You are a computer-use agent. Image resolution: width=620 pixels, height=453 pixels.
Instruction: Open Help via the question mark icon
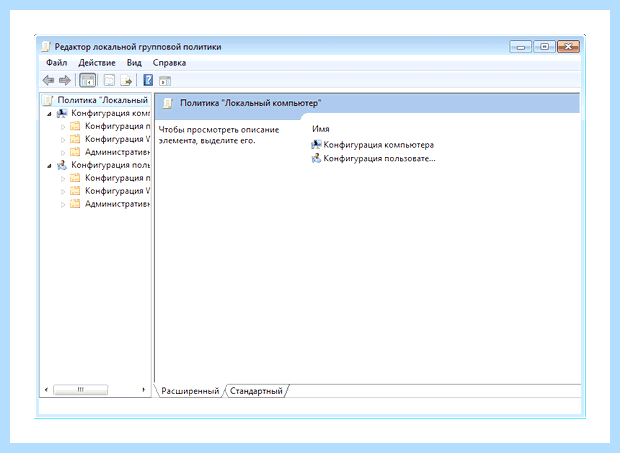(x=148, y=80)
